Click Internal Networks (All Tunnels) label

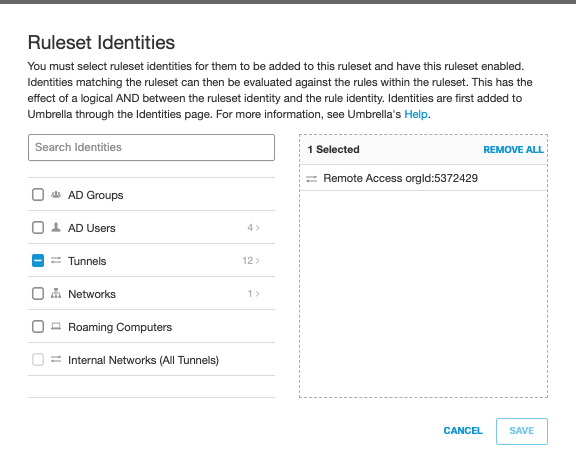pyautogui.click(x=144, y=360)
